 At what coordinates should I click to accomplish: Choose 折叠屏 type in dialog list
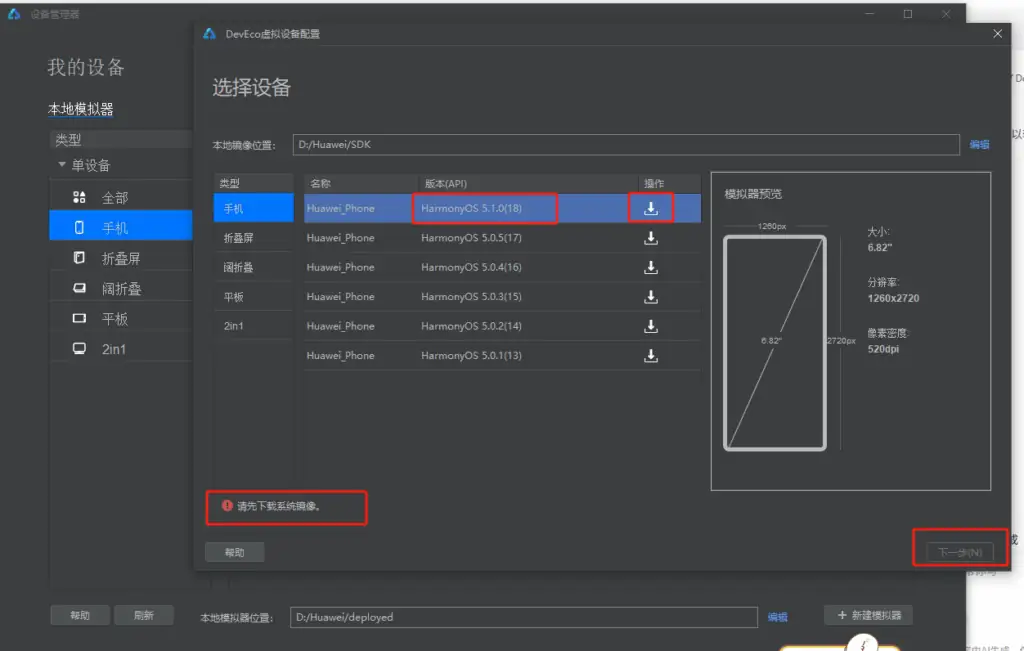[x=238, y=238]
